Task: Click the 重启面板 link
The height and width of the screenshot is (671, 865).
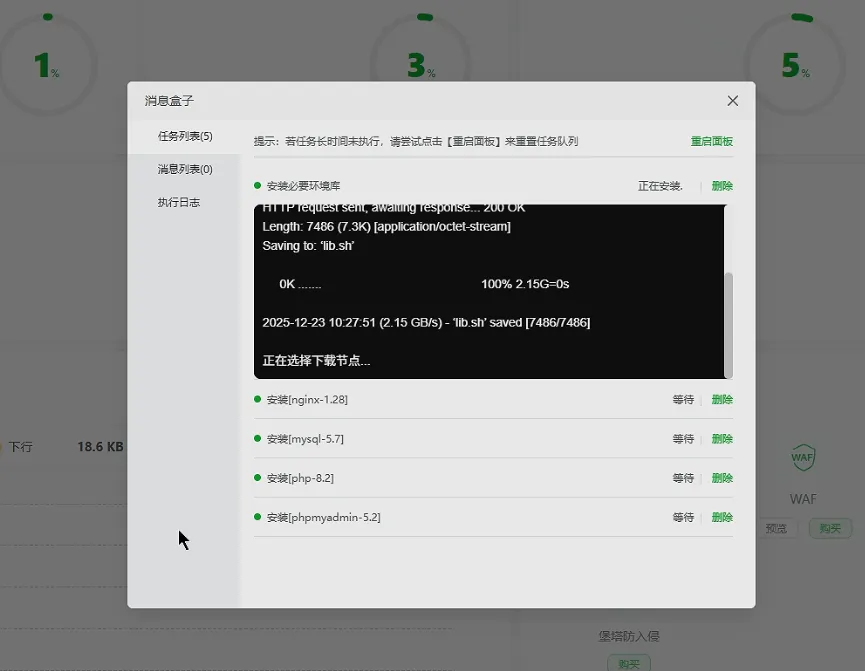Action: [711, 141]
